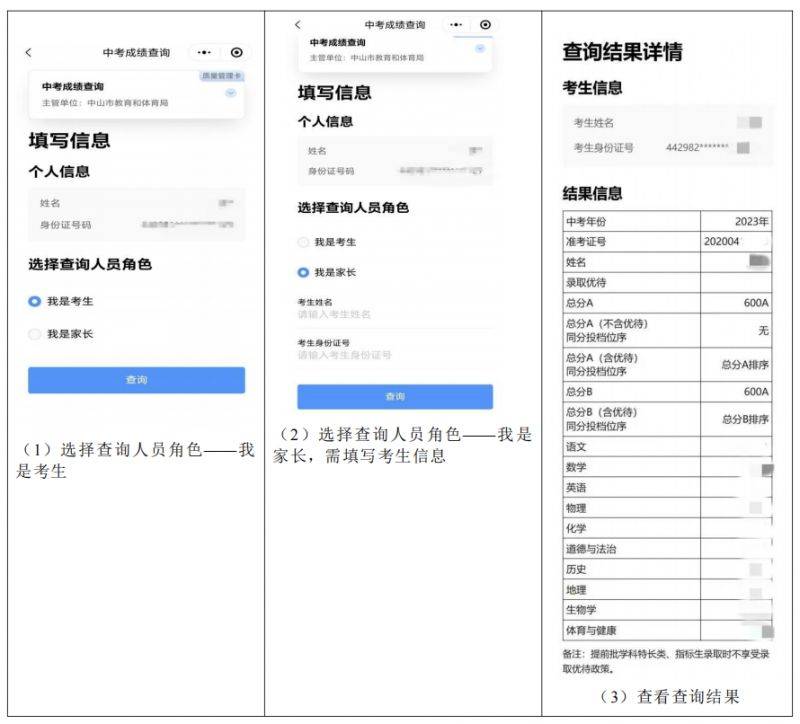Click the 总分A row showing 600A
800x724 pixels.
[x=667, y=302]
